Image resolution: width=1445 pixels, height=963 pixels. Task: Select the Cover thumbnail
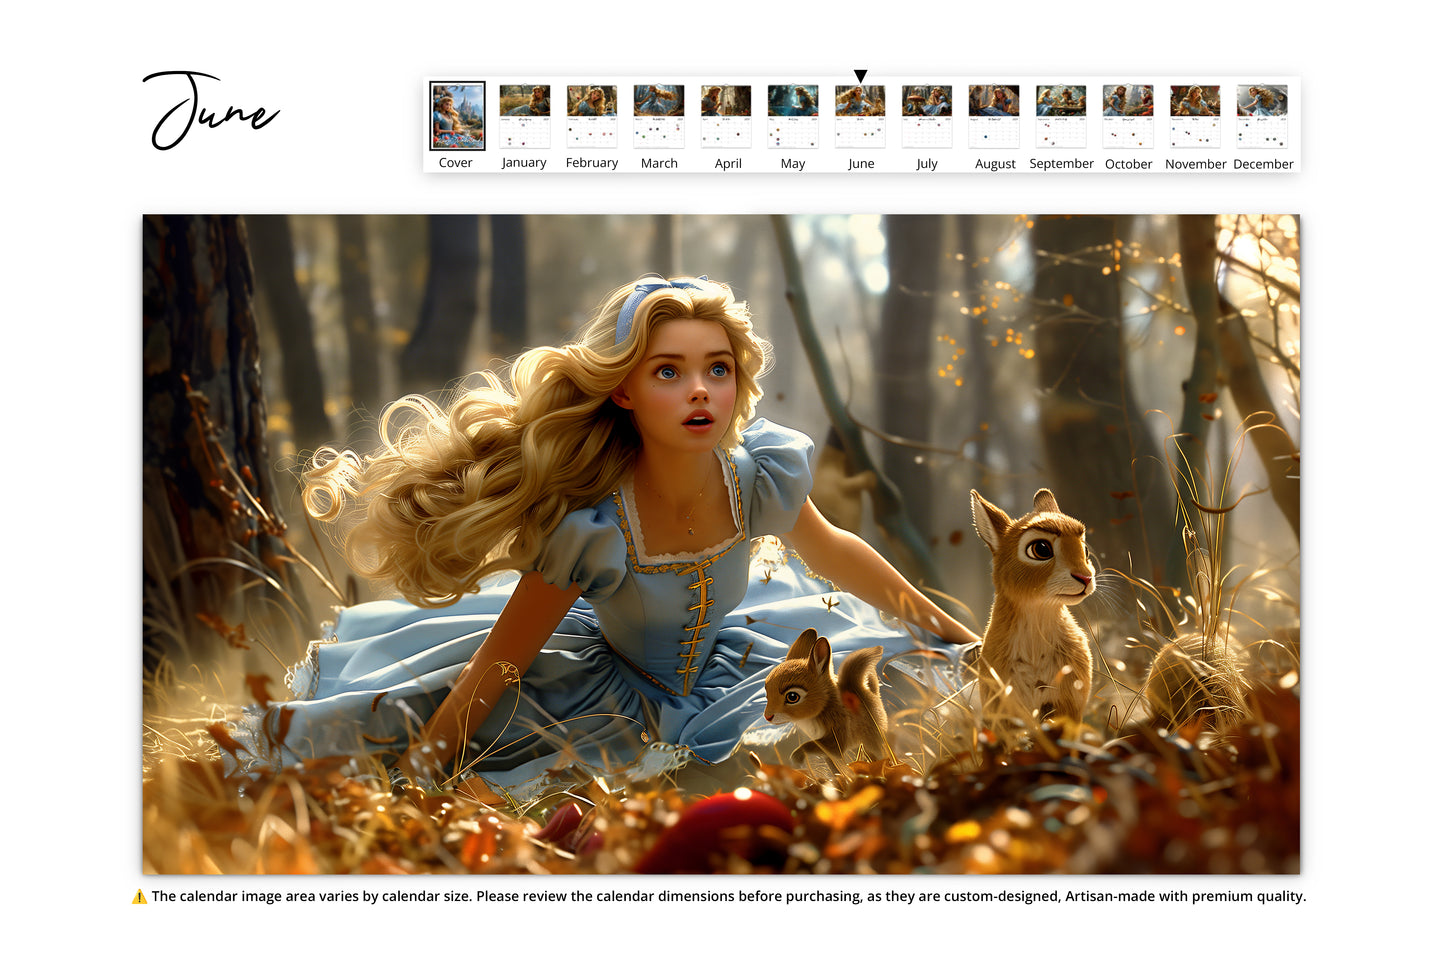coord(457,116)
